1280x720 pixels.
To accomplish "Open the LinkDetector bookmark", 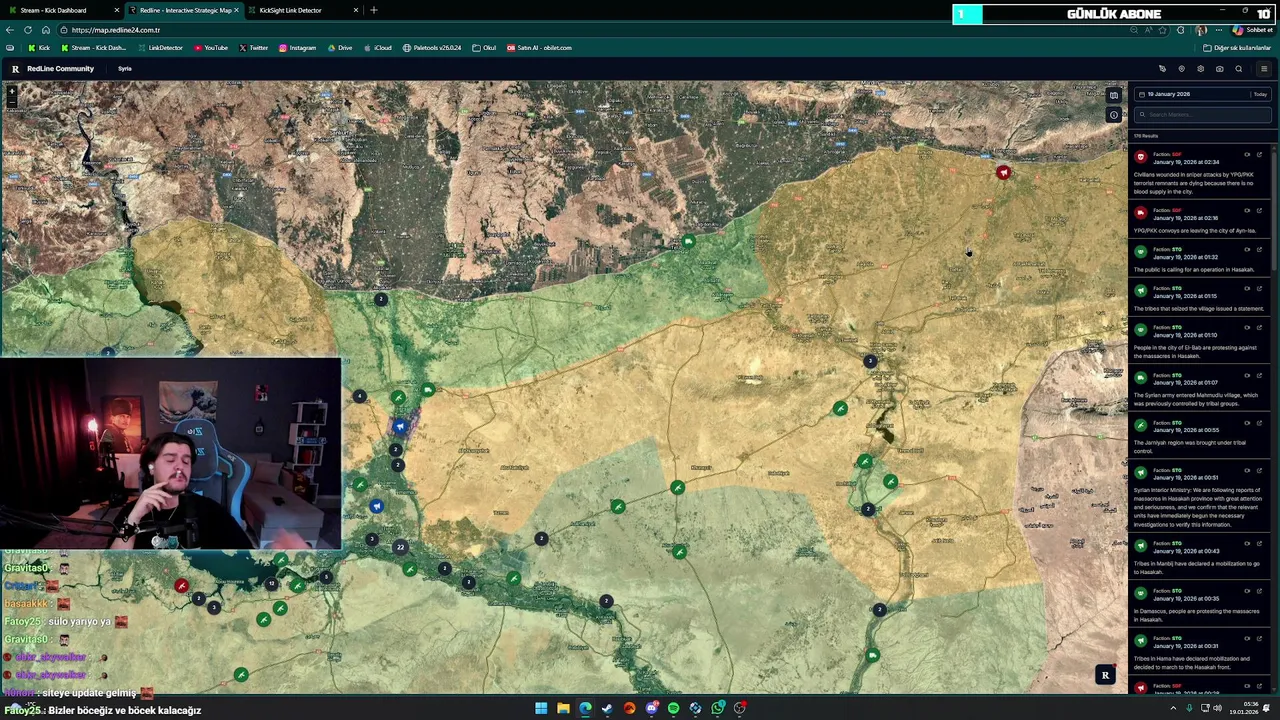I will click(160, 48).
